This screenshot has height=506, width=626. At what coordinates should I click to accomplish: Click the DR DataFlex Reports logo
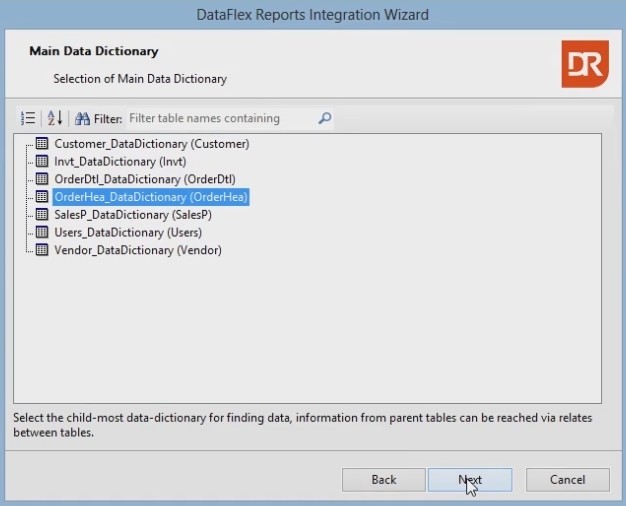(x=583, y=65)
